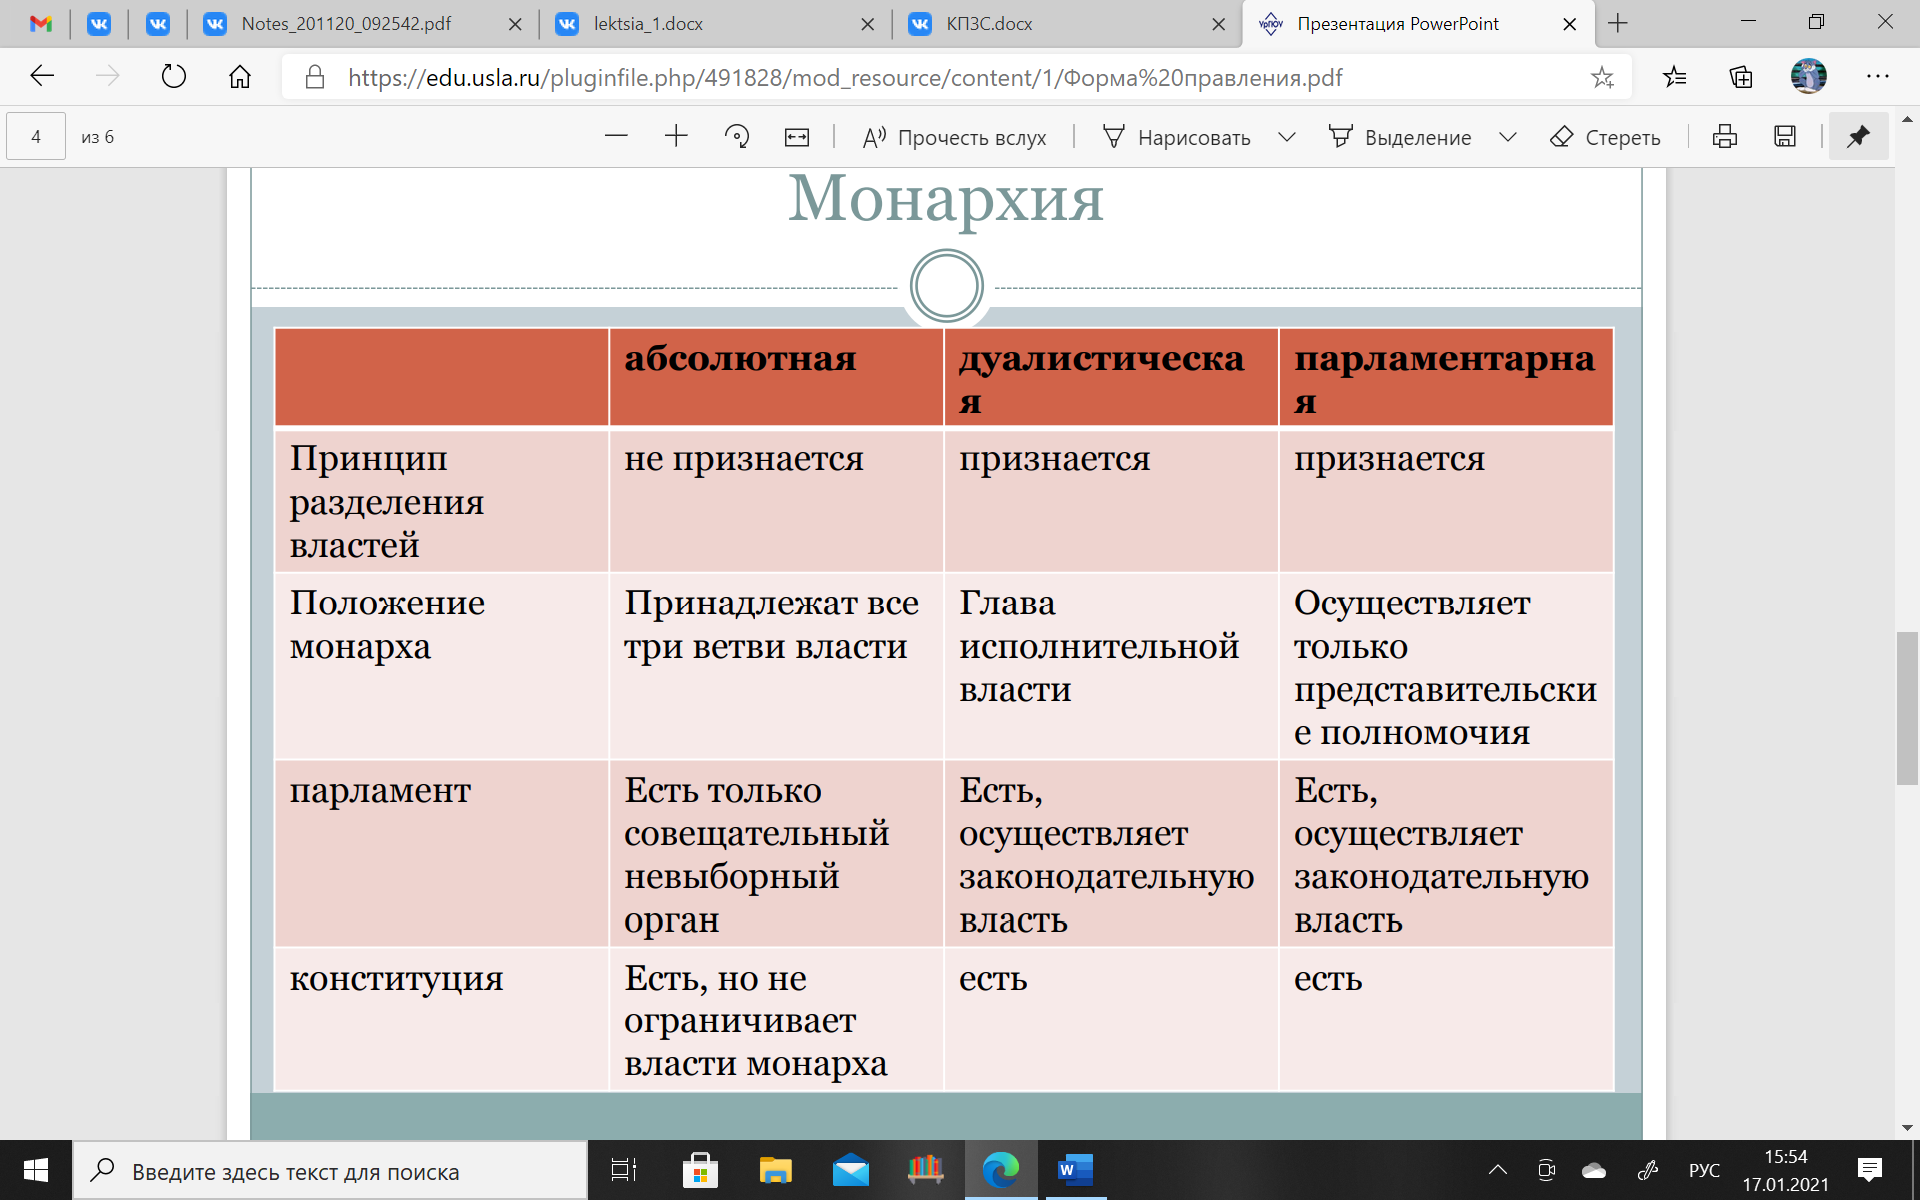Viewport: 1920px width, 1200px height.
Task: Start Прочесть вслух read aloud
Action: (954, 137)
